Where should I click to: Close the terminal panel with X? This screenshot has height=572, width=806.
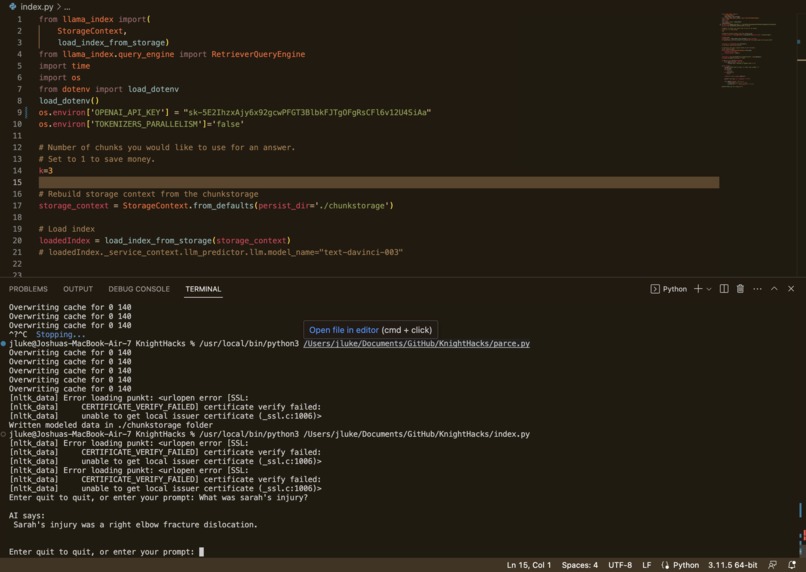(x=791, y=289)
